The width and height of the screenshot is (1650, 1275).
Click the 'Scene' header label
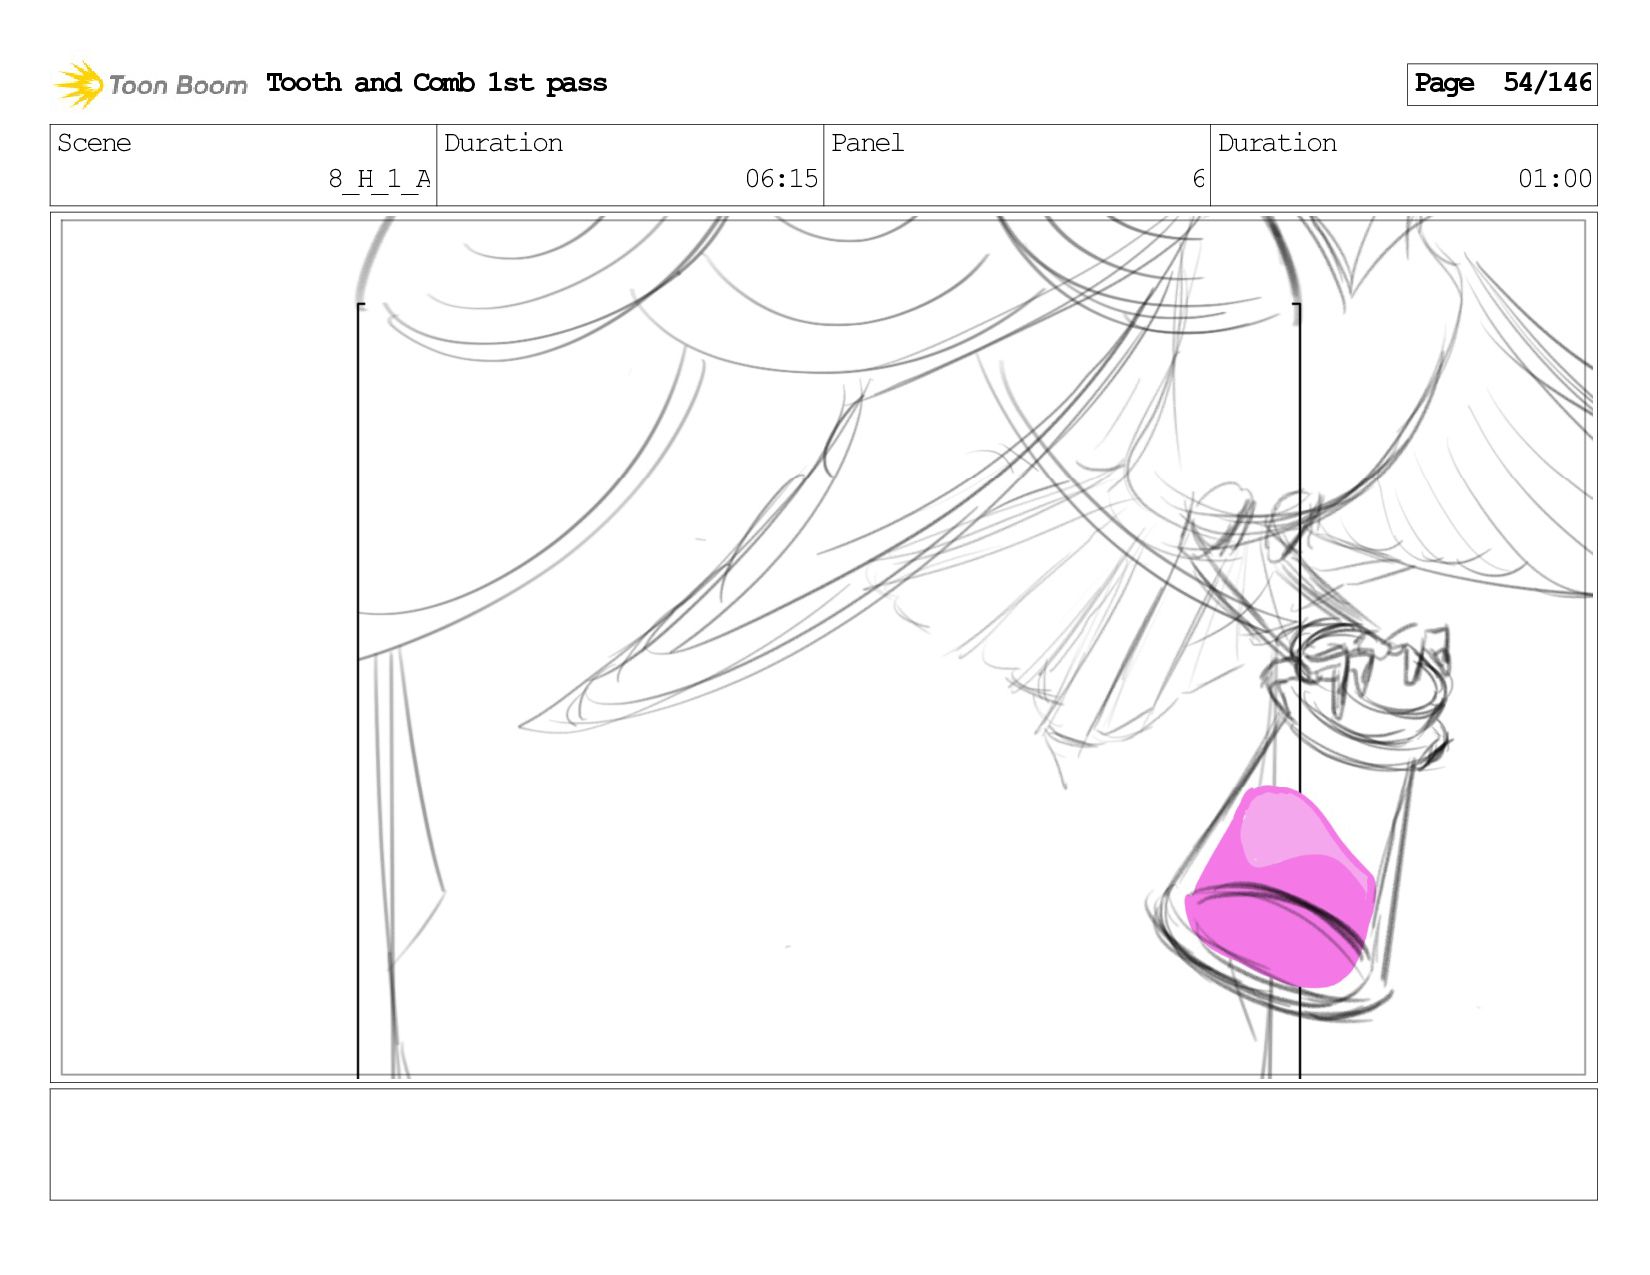point(94,143)
